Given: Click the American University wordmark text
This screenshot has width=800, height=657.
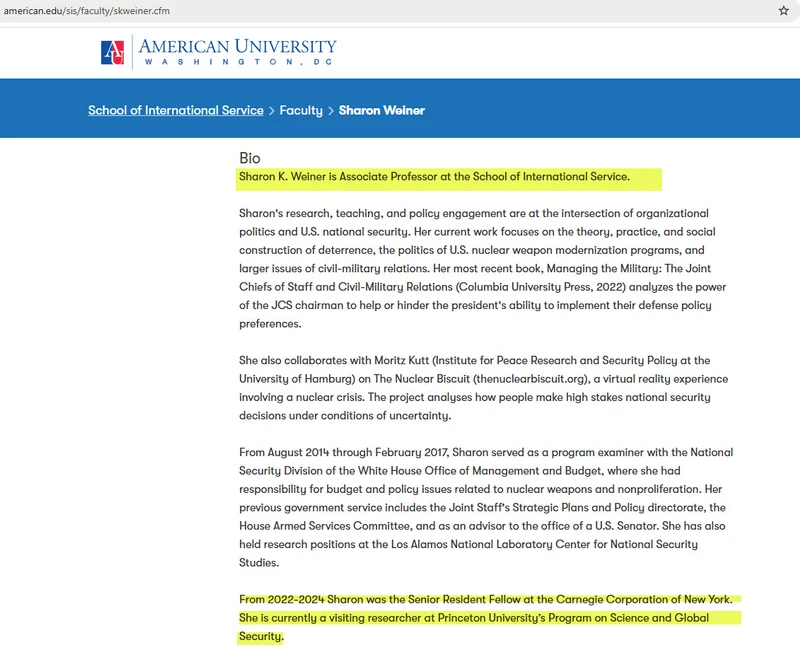Looking at the screenshot, I should click(x=238, y=52).
